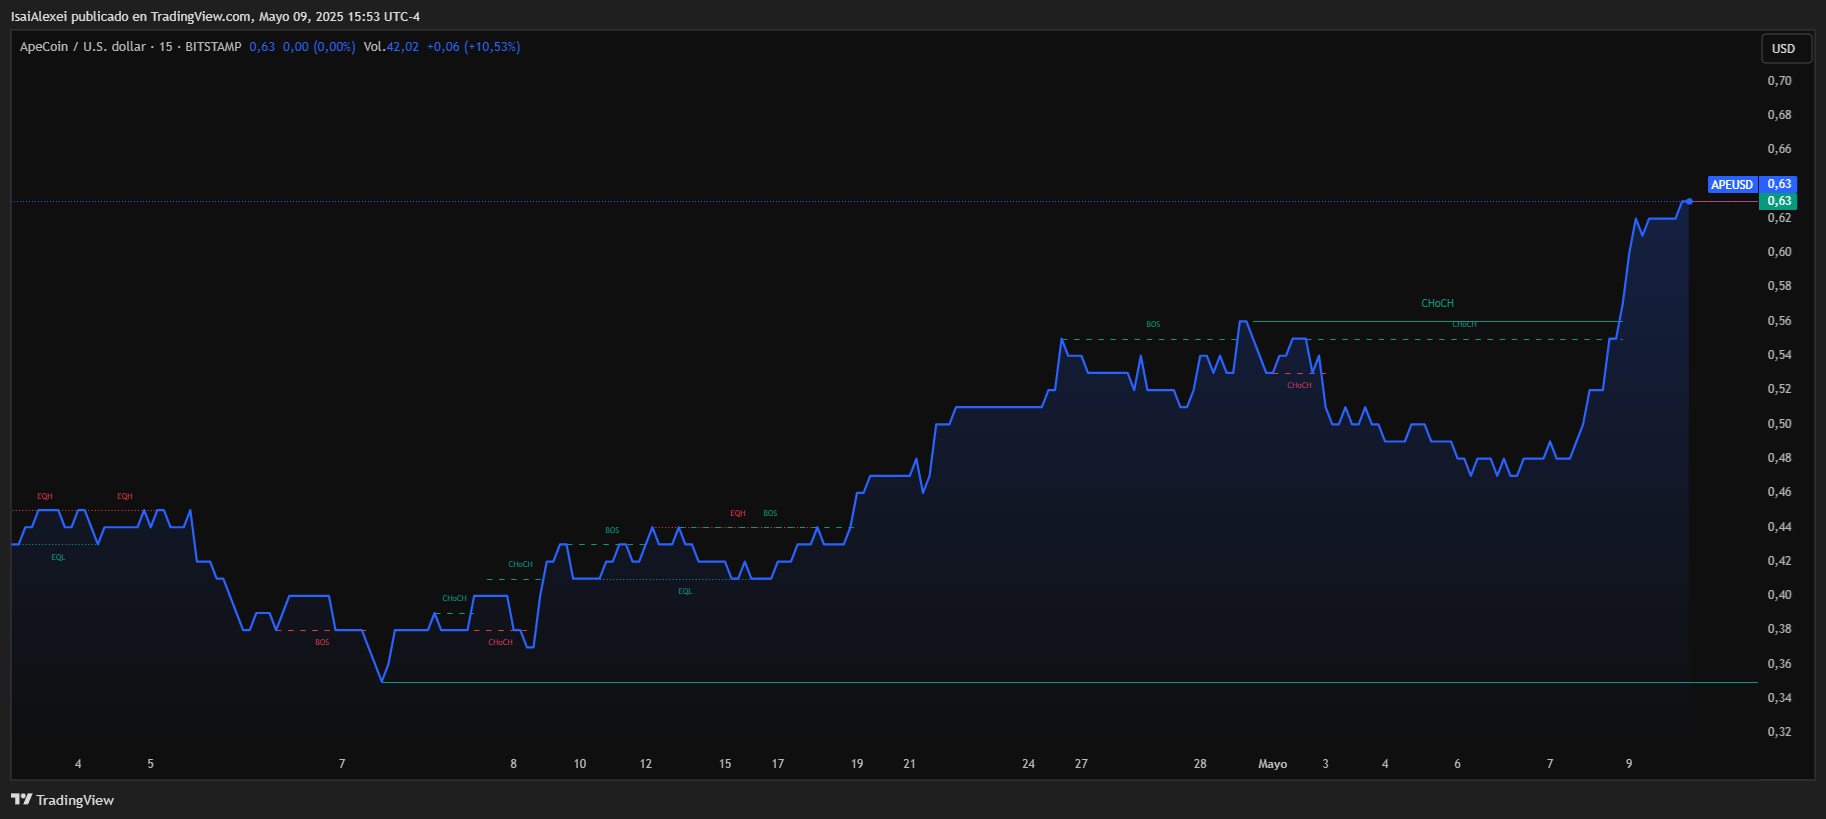Select the red BOS label below the dashed line
Screen dimensions: 1826x819
click(322, 643)
